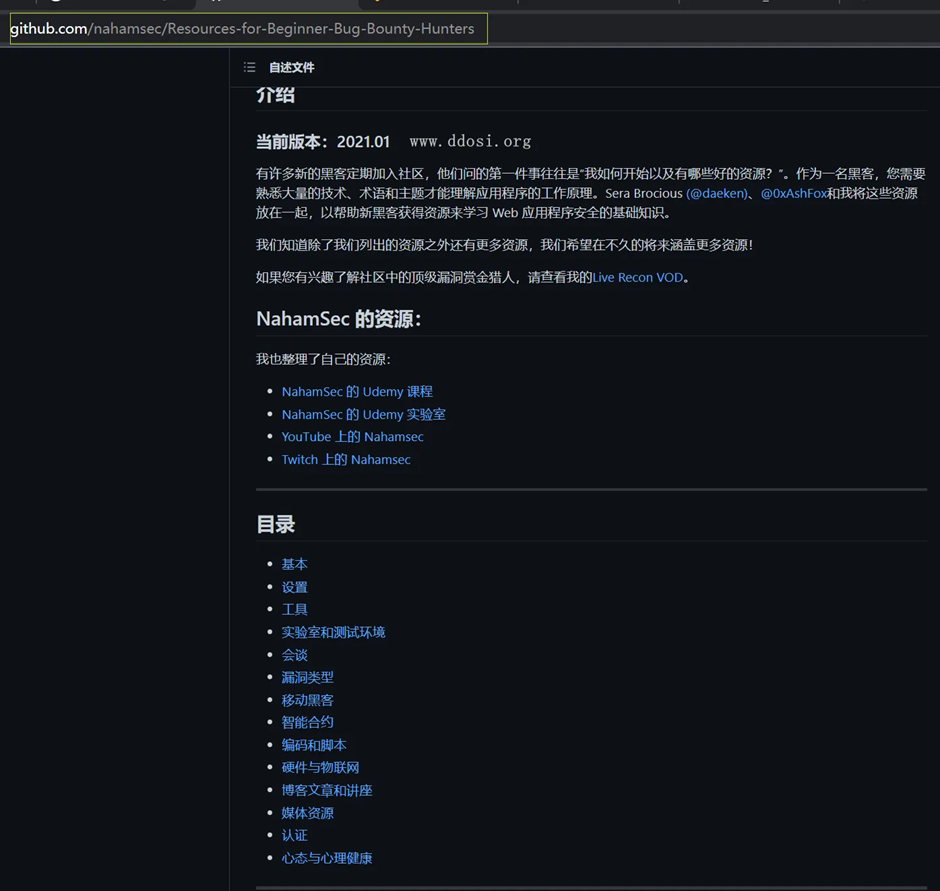Navigate to 博客文章和讲座 section
940x891 pixels.
coord(327,790)
